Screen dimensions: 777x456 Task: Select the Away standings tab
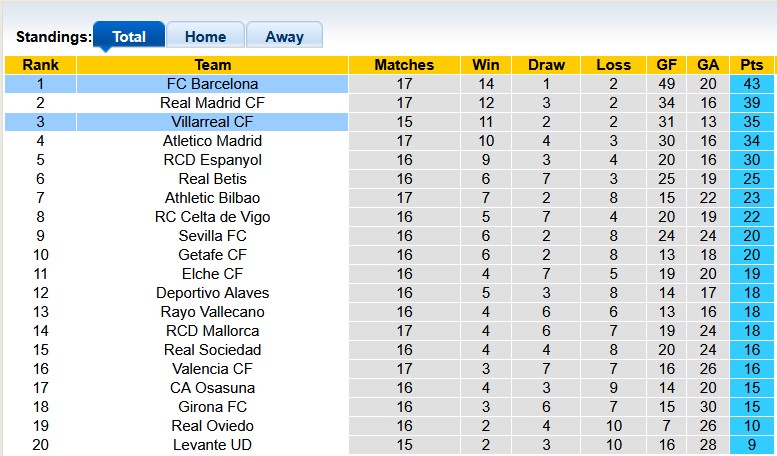(284, 37)
